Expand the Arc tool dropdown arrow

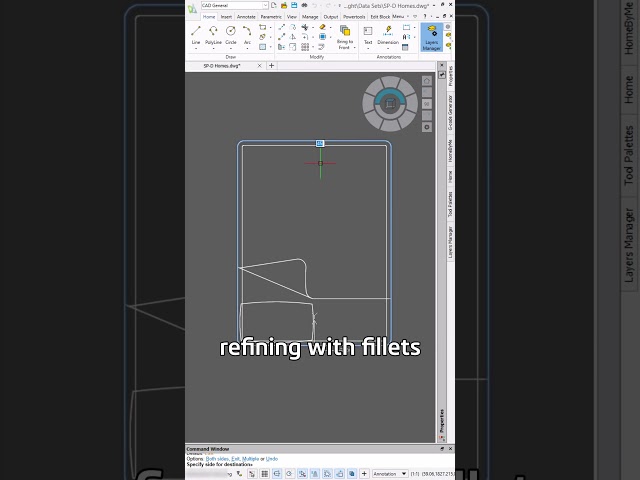[247, 49]
